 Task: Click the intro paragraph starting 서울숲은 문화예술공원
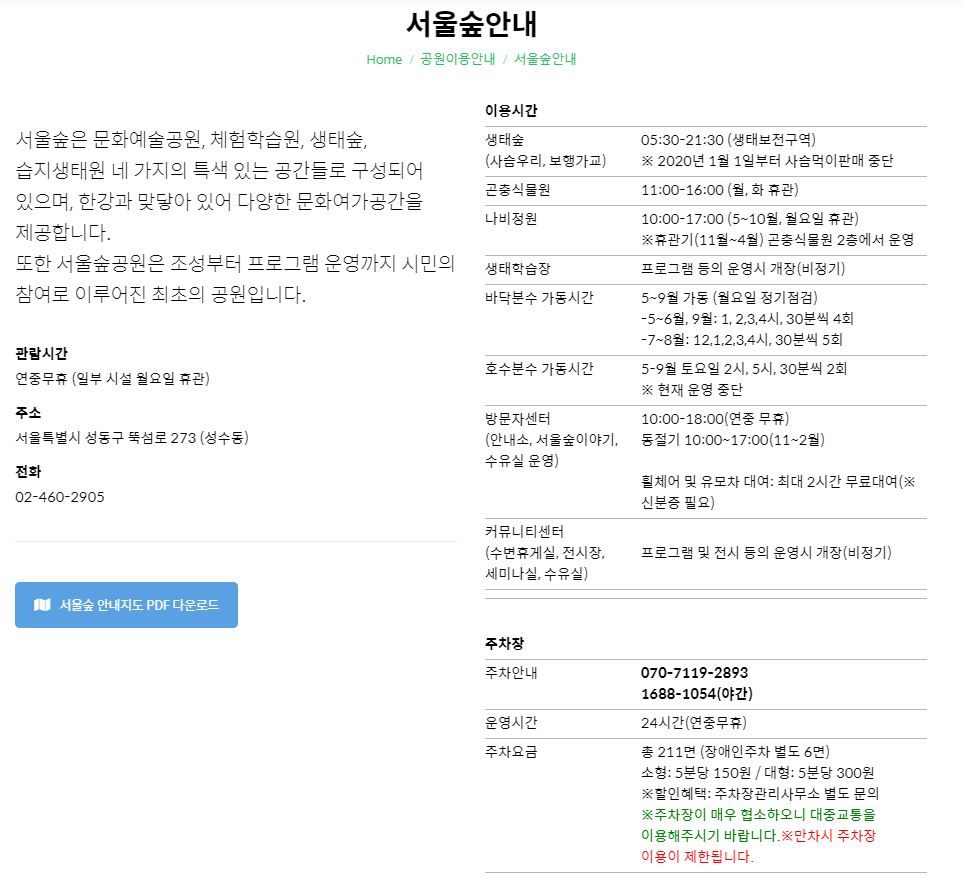(219, 186)
